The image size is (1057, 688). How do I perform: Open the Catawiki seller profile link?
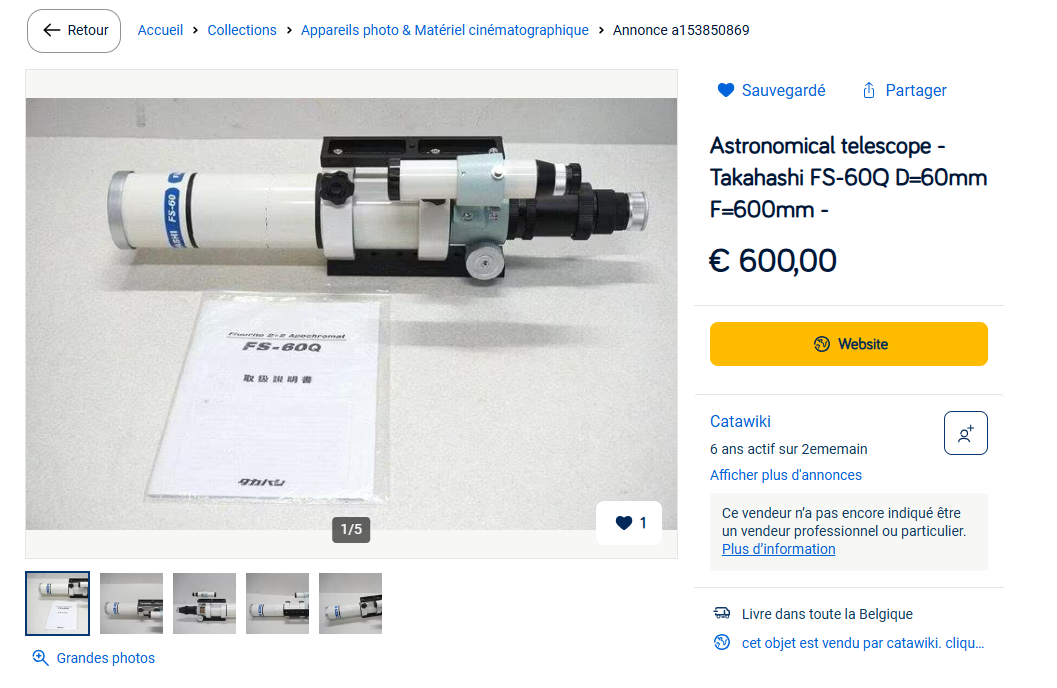tap(740, 422)
